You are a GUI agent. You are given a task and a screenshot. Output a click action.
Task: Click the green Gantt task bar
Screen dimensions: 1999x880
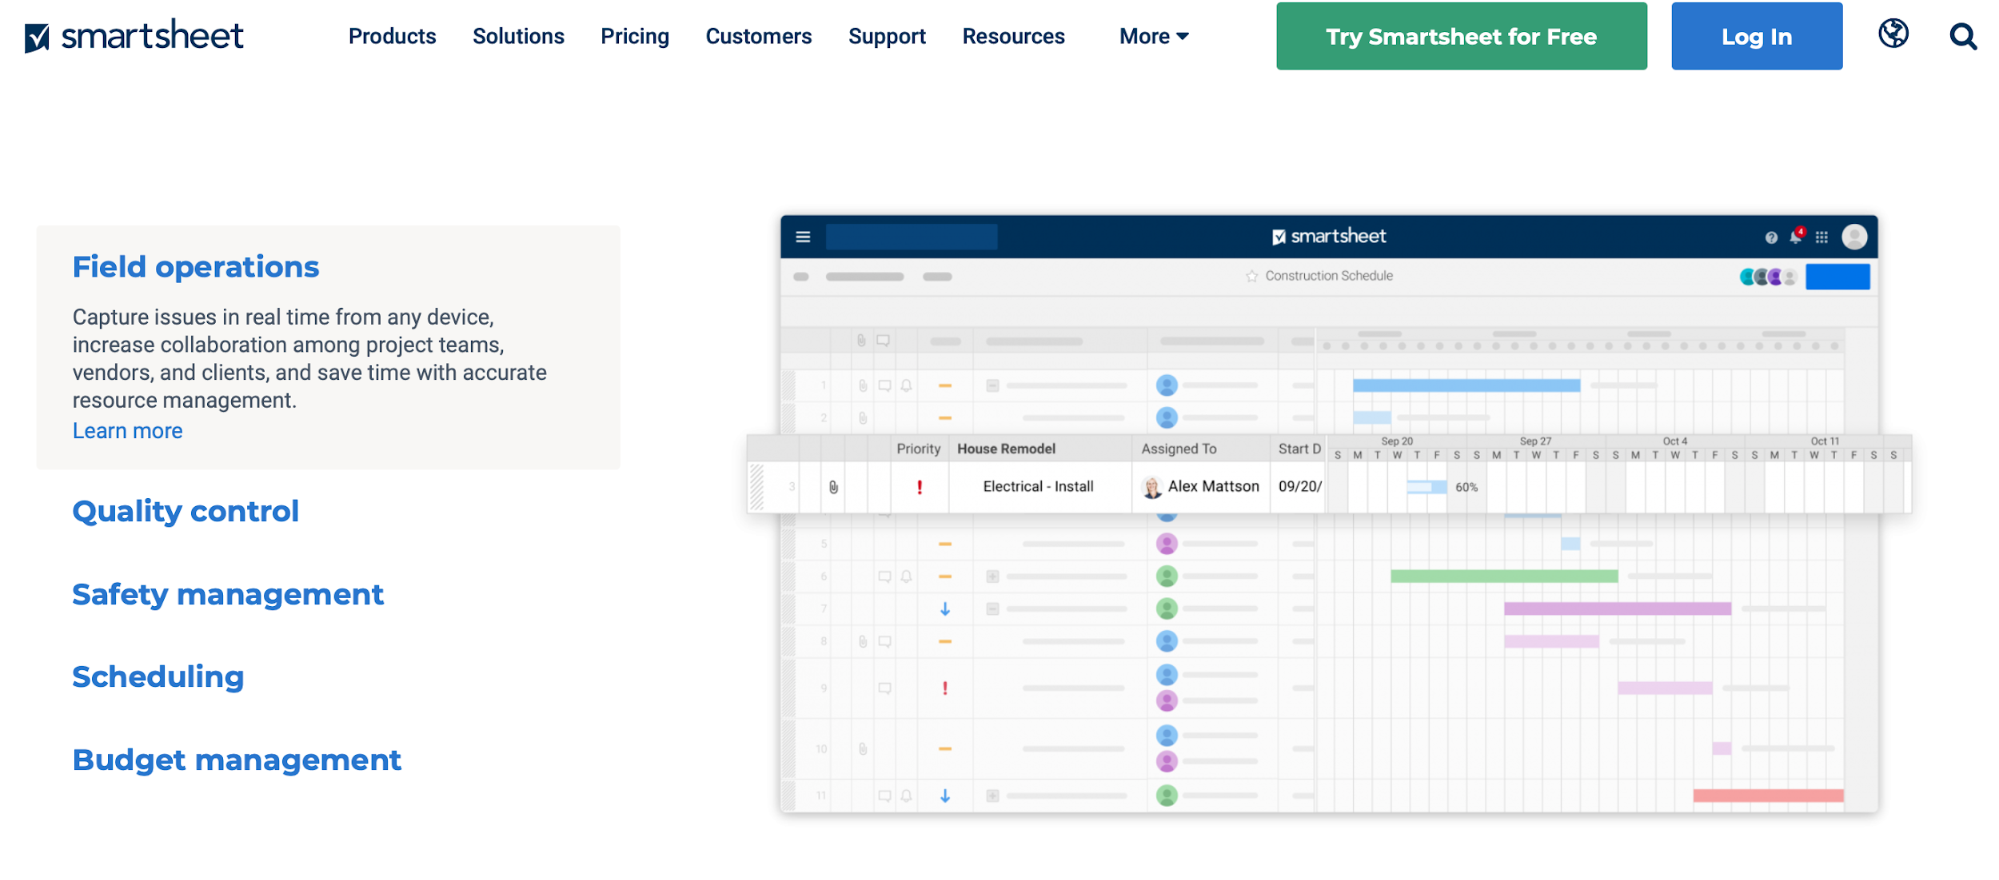tap(1504, 576)
